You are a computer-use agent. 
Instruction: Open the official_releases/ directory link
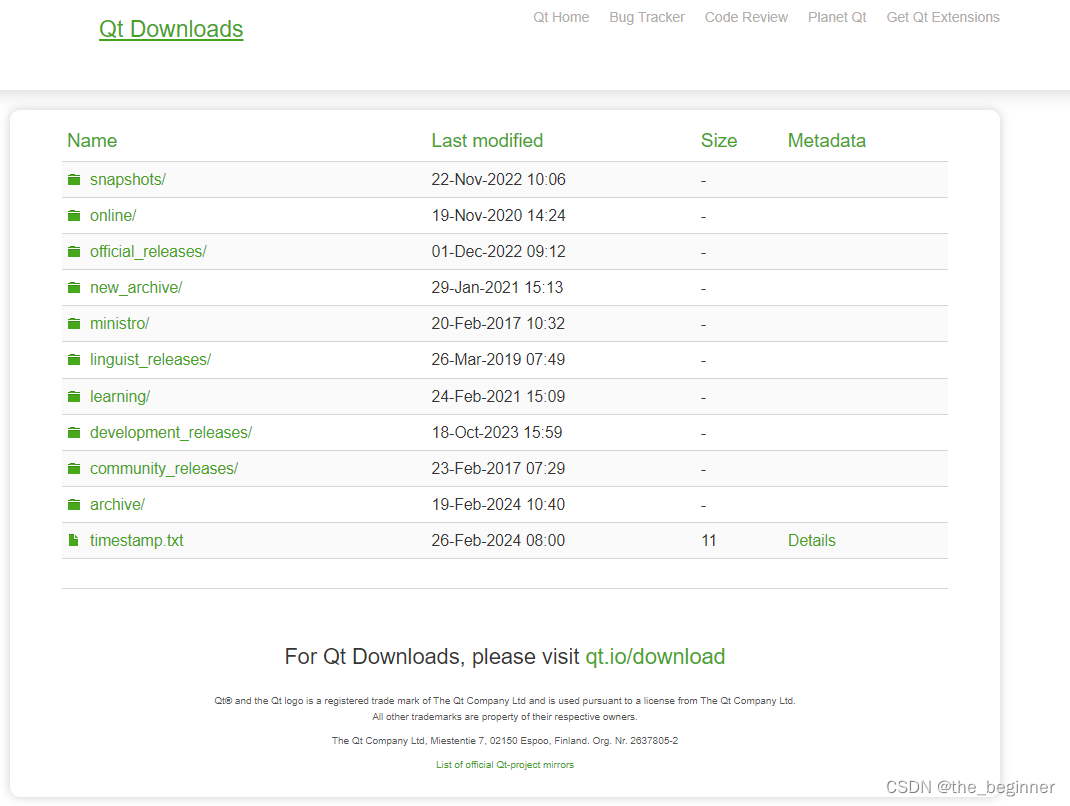click(148, 252)
